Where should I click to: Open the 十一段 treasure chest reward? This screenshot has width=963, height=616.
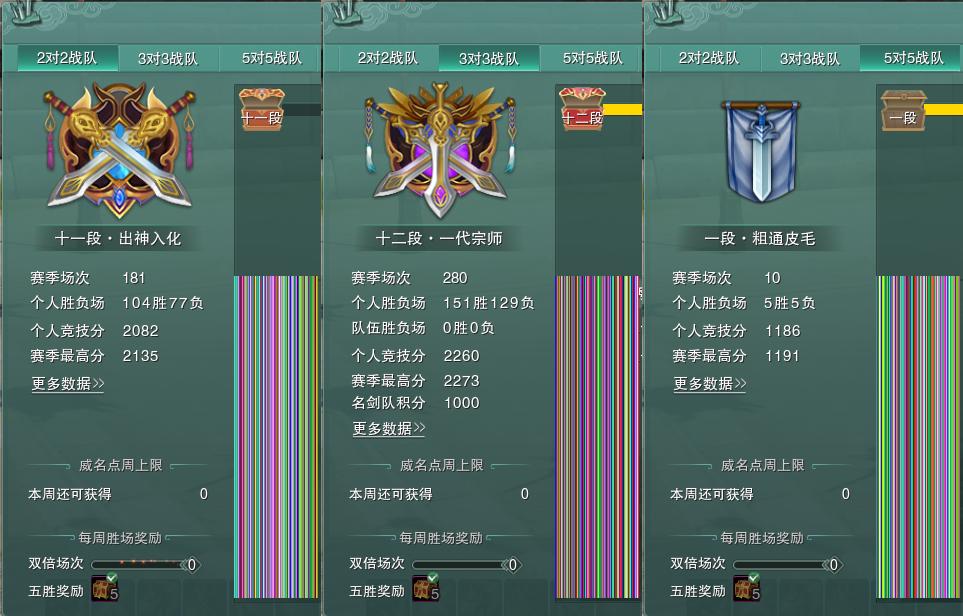(x=262, y=109)
